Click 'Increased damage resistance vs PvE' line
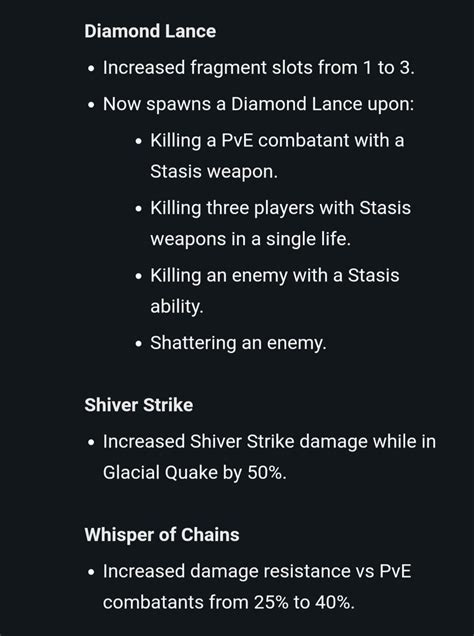 pos(257,571)
